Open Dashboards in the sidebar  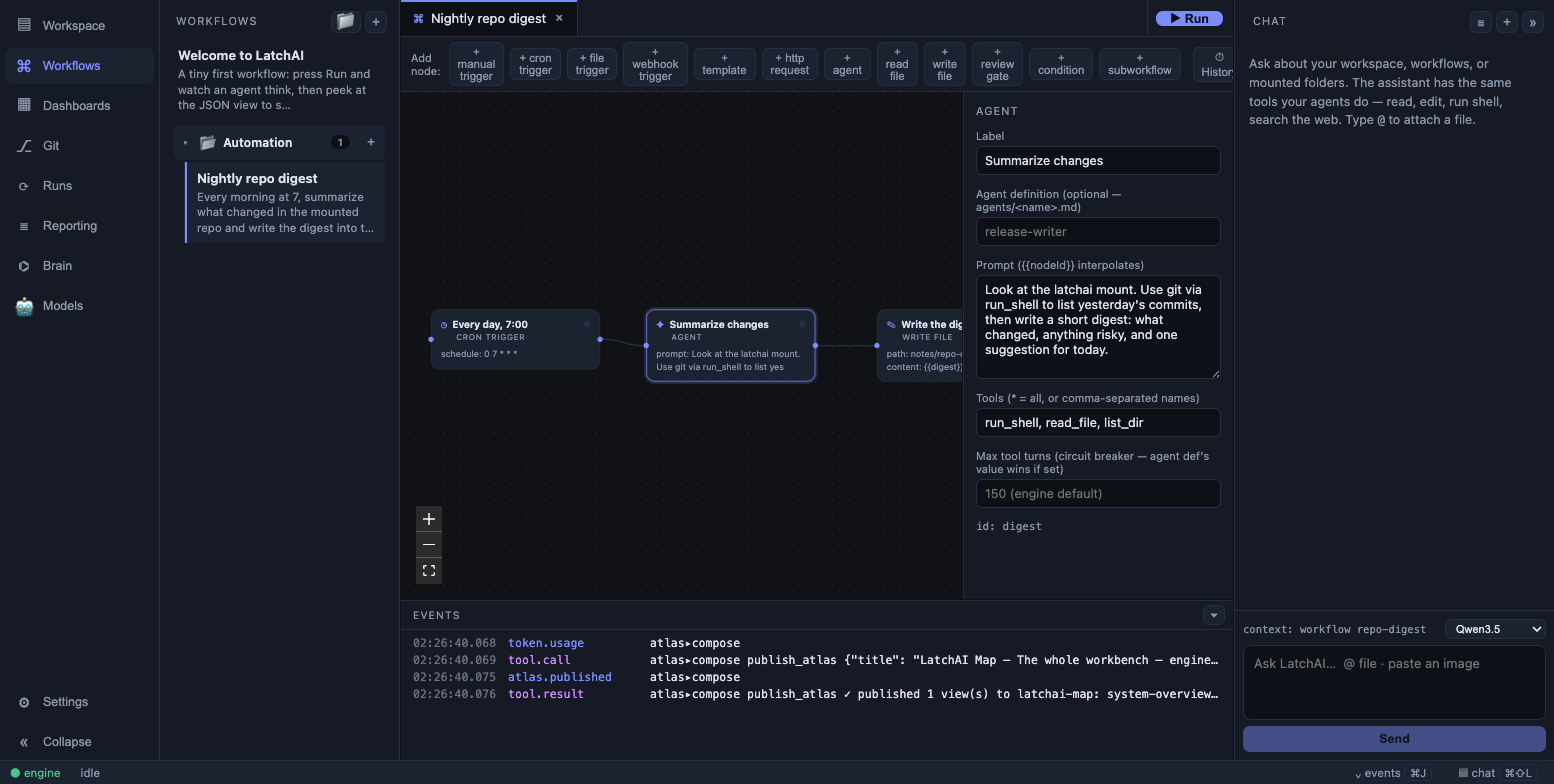(x=79, y=106)
